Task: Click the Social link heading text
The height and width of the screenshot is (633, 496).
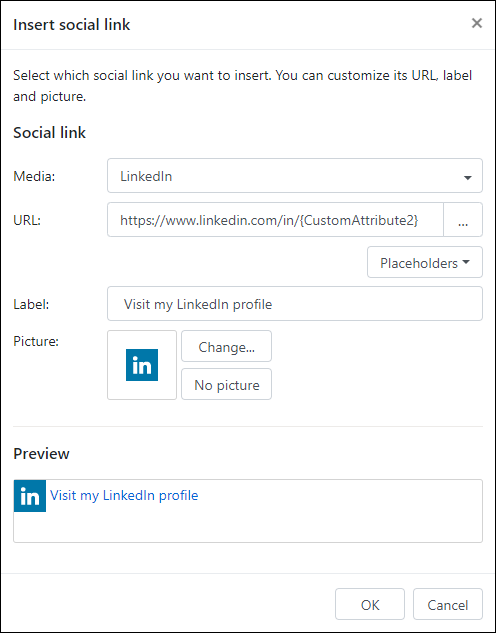Action: click(x=49, y=132)
